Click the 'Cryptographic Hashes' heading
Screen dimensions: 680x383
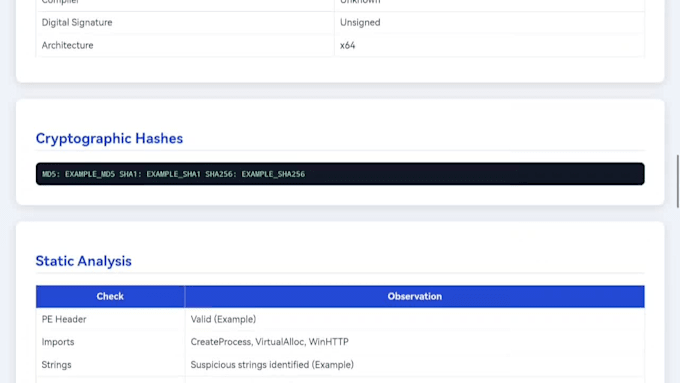click(109, 138)
